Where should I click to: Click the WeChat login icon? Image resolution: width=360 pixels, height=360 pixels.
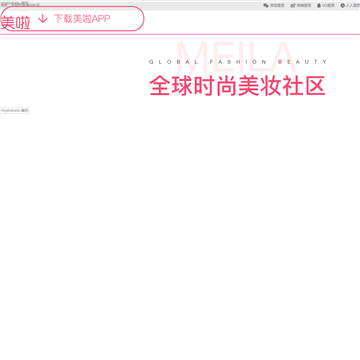click(x=266, y=5)
